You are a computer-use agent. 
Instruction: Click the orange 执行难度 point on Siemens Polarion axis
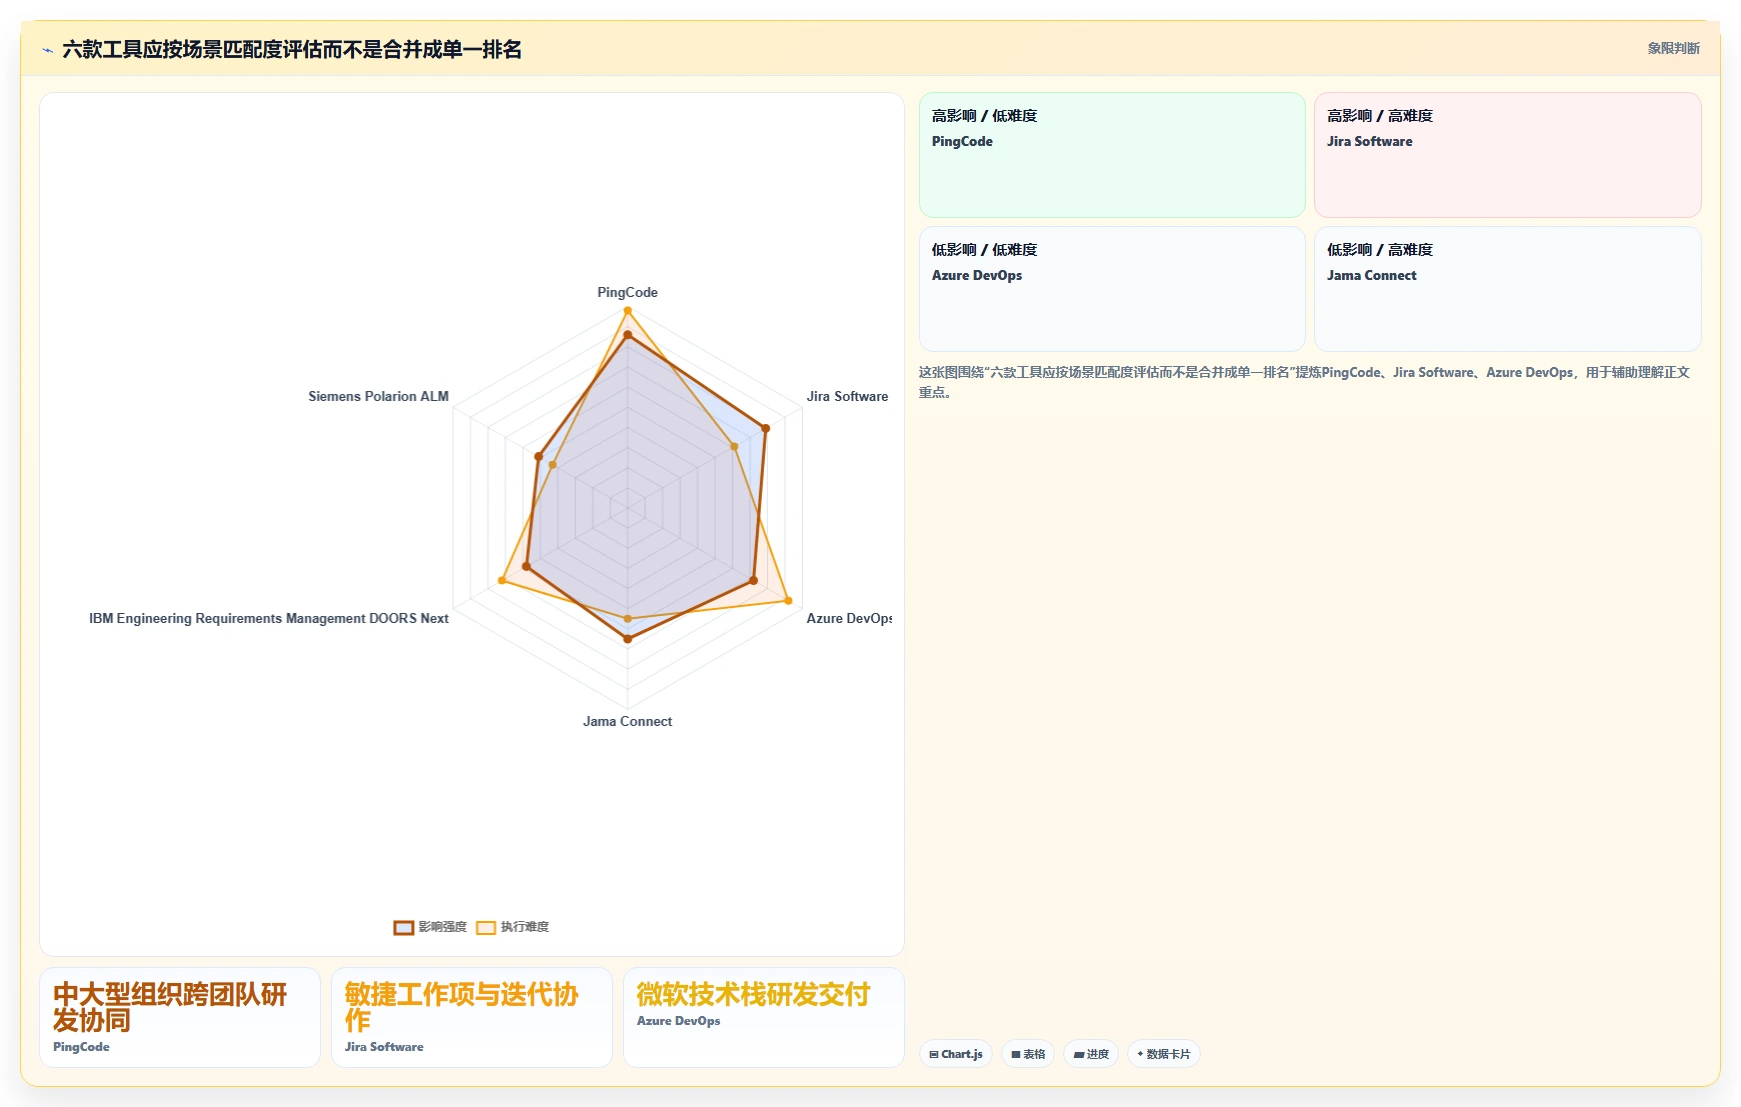tap(552, 465)
